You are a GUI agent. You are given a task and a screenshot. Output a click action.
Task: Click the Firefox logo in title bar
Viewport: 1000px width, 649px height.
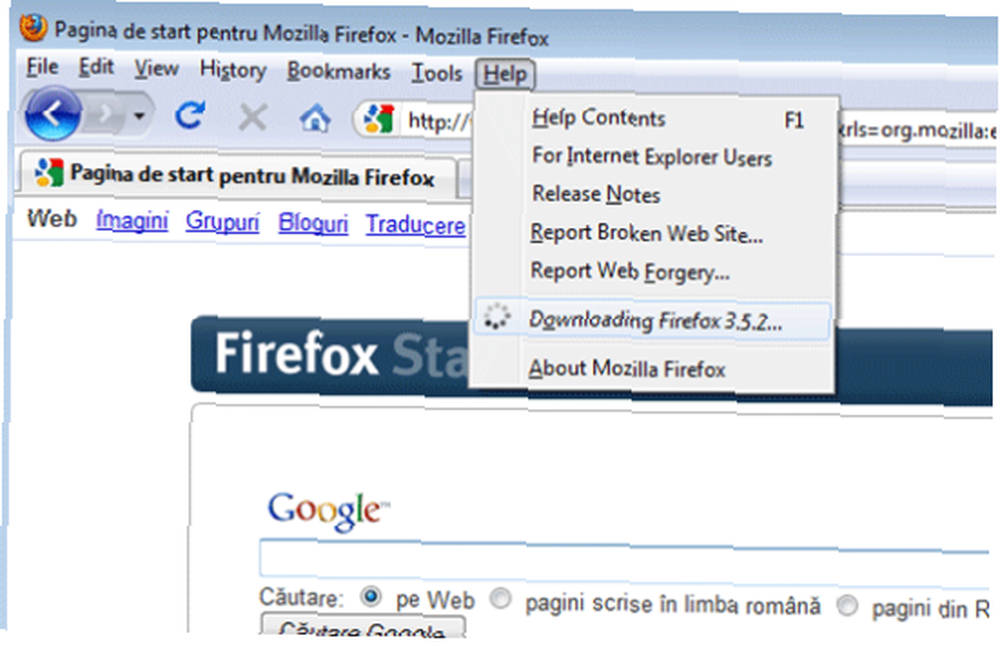[33, 27]
